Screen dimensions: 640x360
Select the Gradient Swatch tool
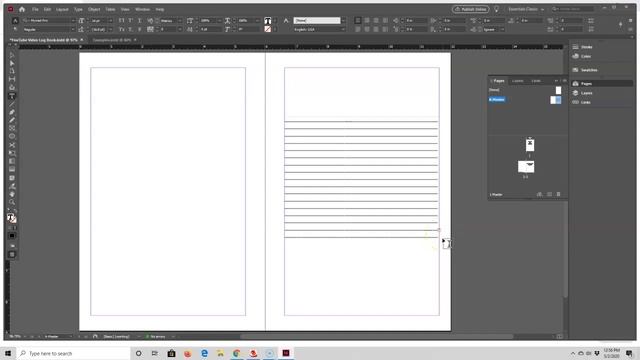(12, 161)
